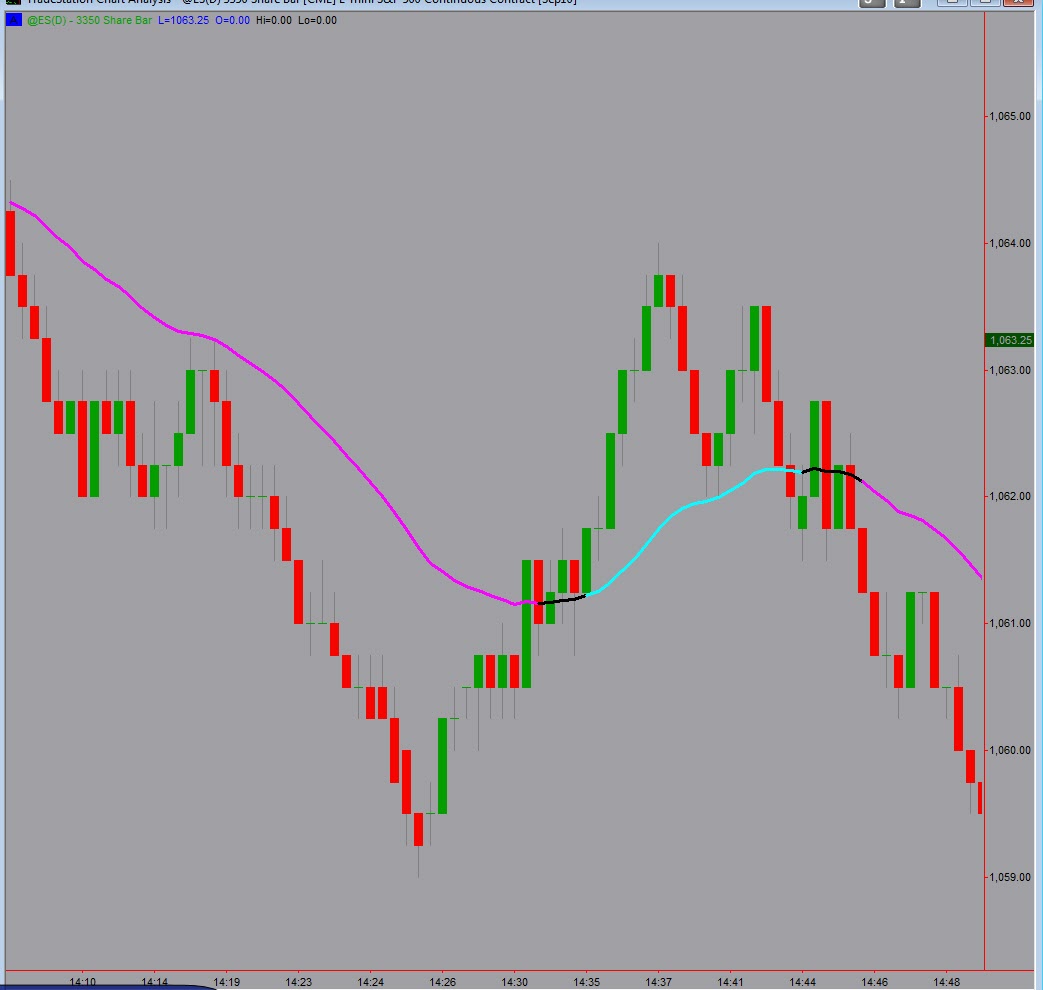
Task: Click the 14:30 time axis label
Action: (x=514, y=982)
